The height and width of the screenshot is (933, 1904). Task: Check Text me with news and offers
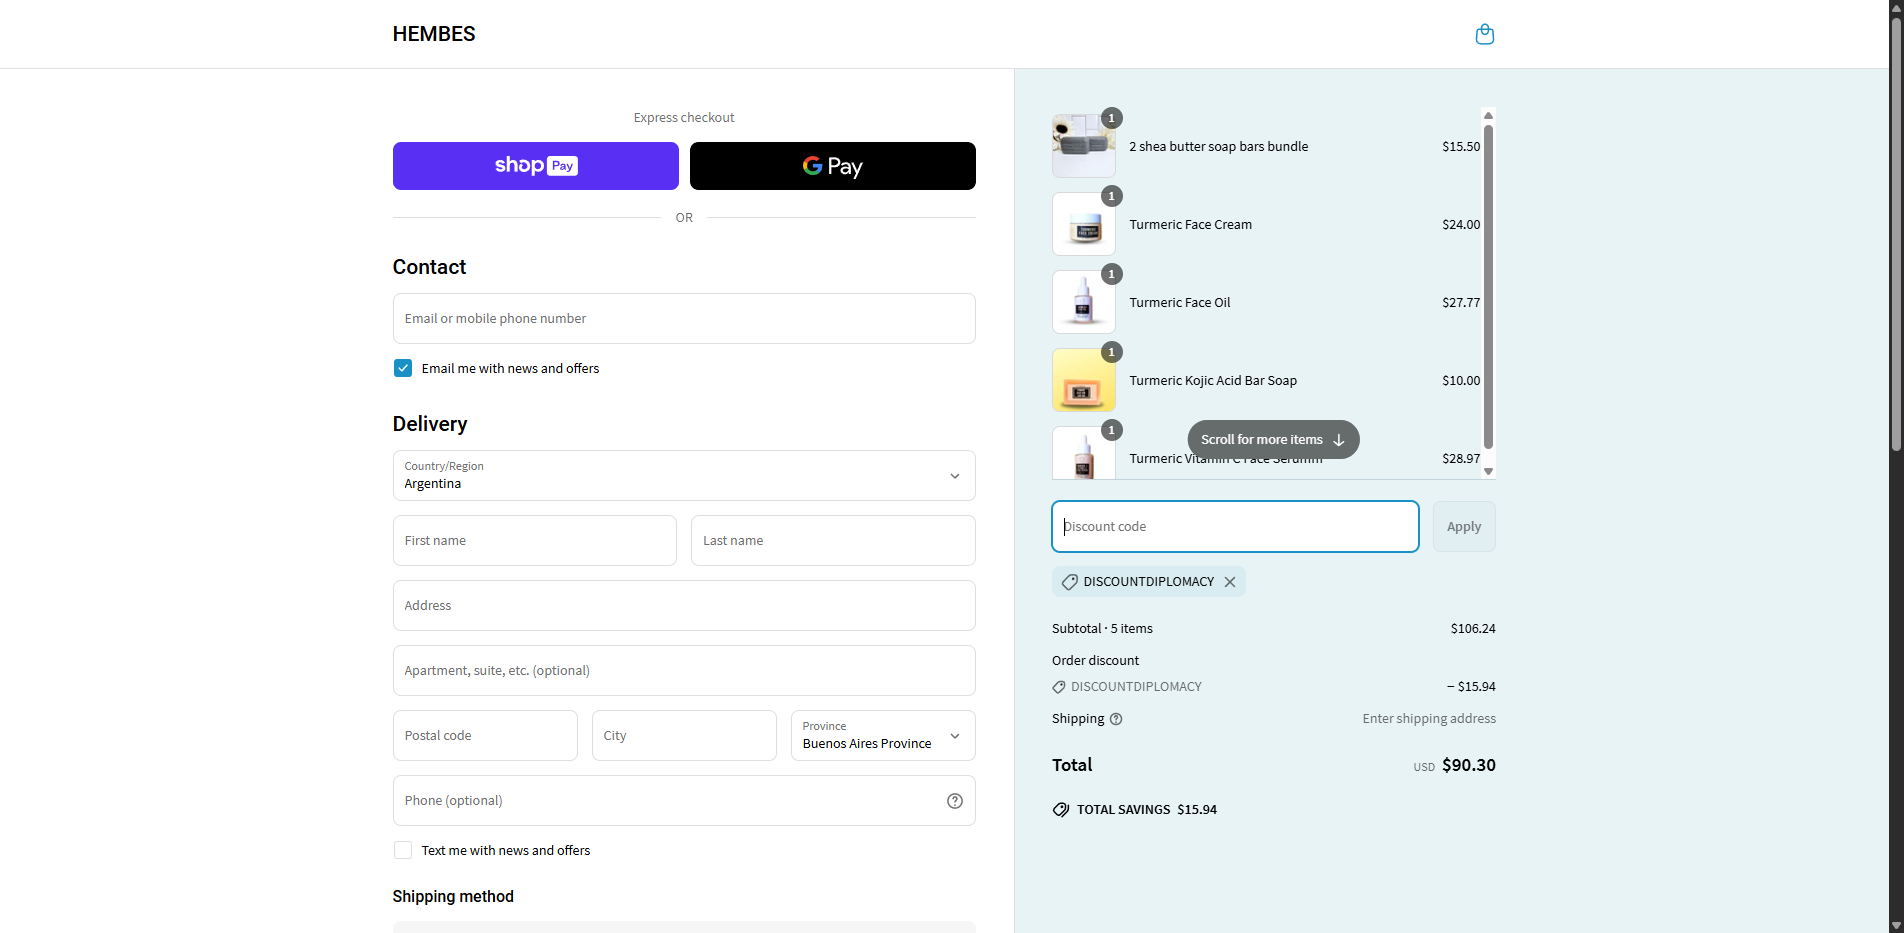tap(403, 850)
